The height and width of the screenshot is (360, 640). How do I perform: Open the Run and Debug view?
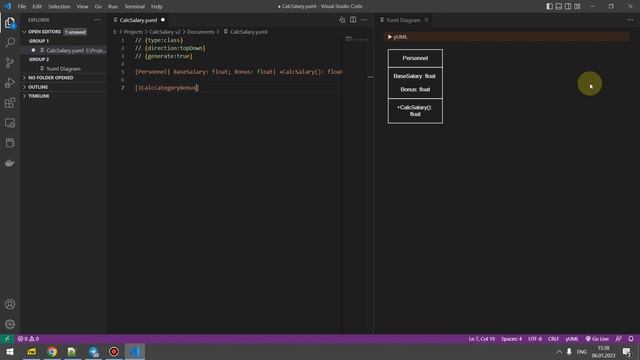point(10,82)
